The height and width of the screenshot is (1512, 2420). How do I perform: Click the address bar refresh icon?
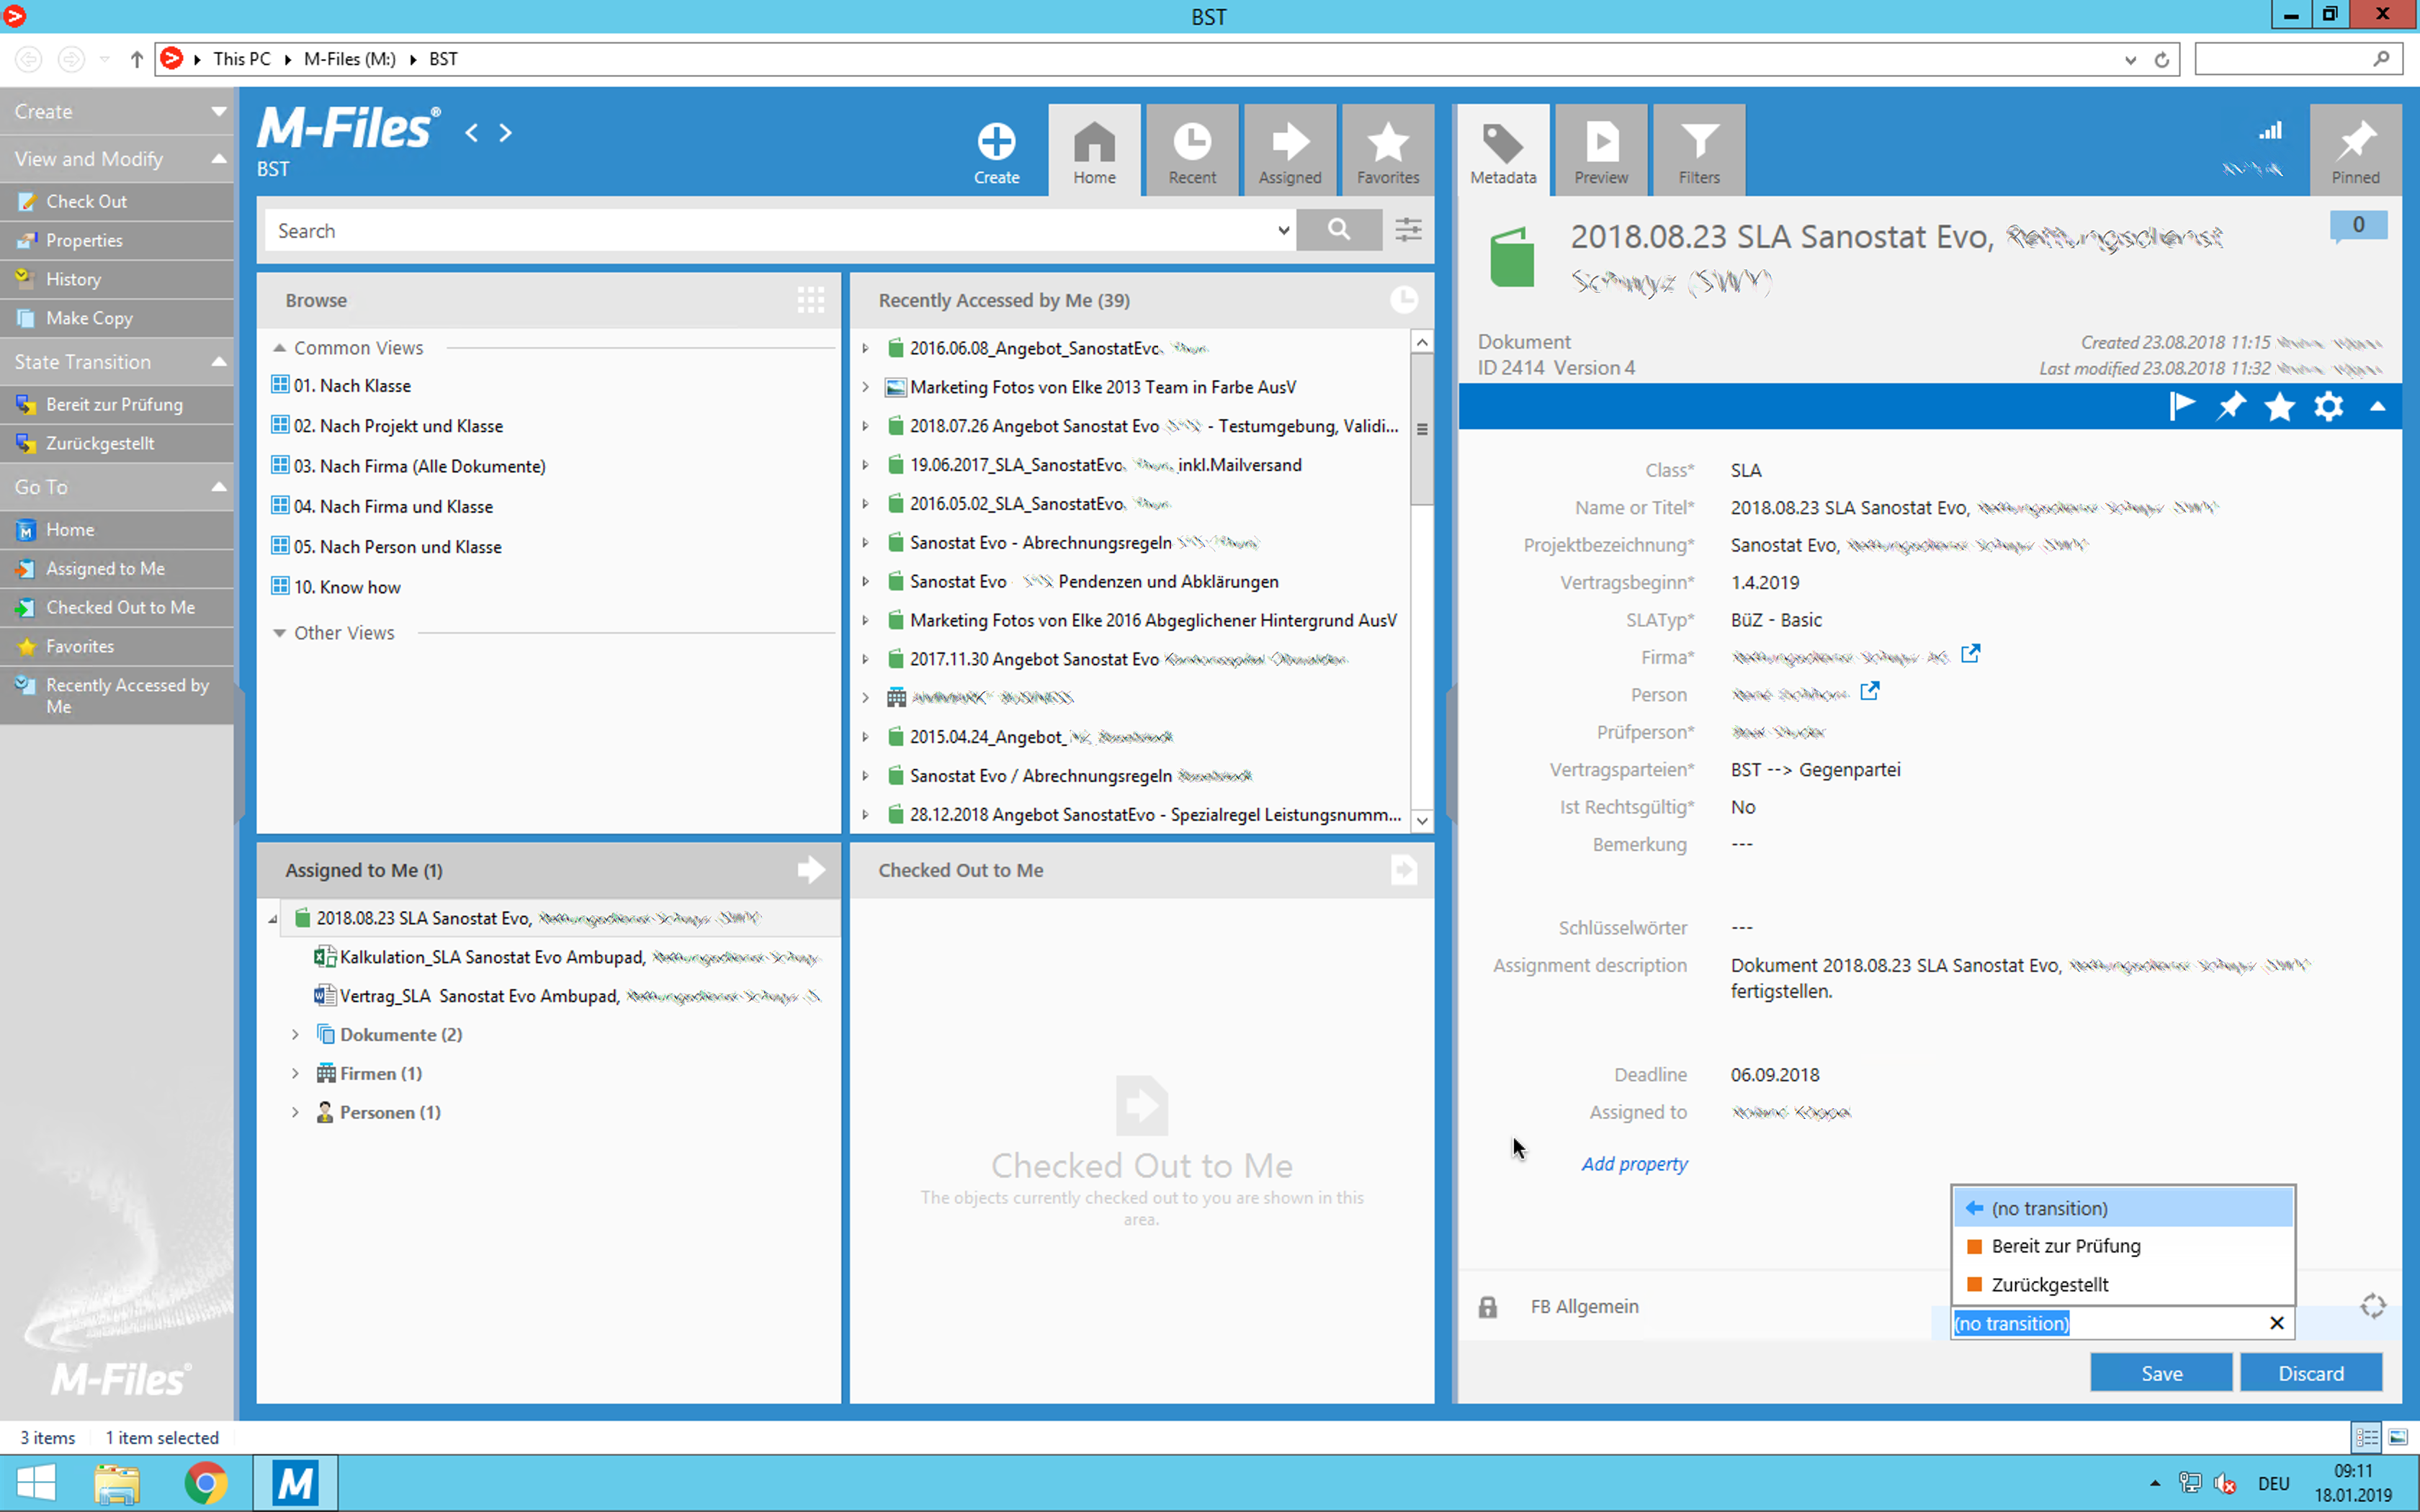pyautogui.click(x=2162, y=59)
